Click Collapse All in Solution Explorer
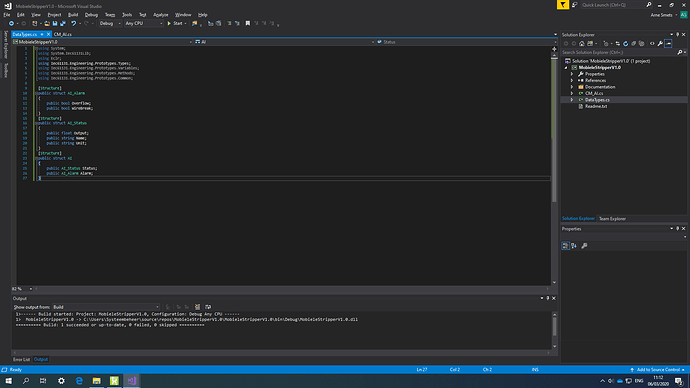 [634, 44]
